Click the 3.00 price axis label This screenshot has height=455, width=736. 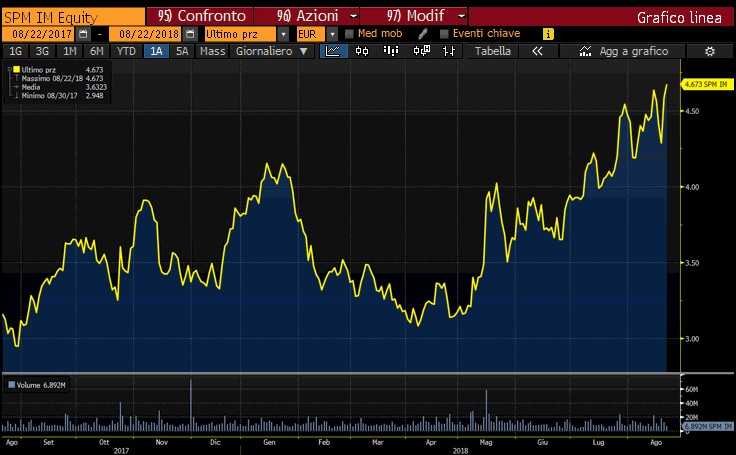692,339
